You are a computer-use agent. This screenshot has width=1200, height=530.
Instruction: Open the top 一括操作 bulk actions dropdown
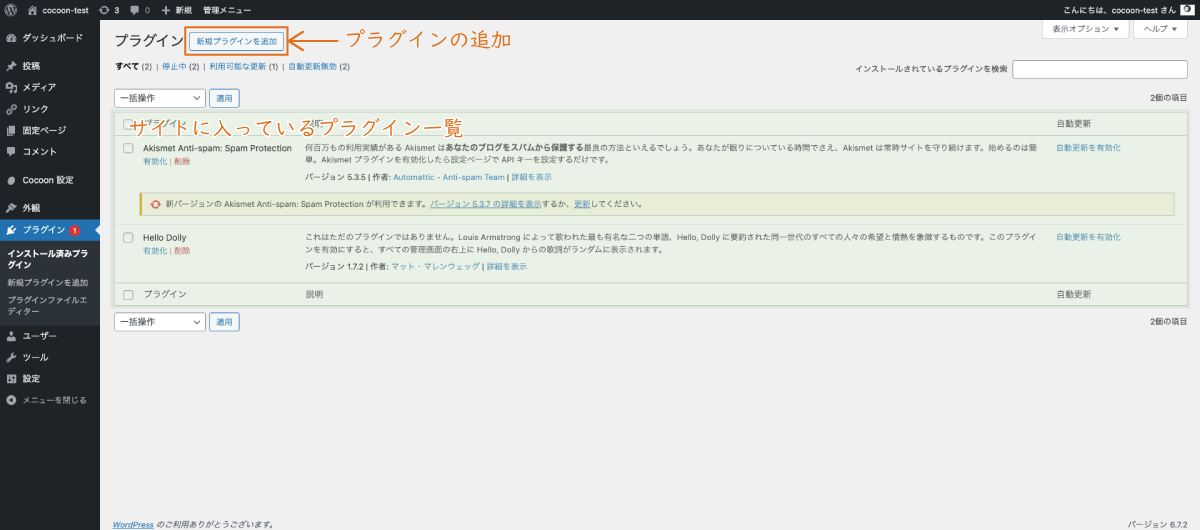pos(160,98)
